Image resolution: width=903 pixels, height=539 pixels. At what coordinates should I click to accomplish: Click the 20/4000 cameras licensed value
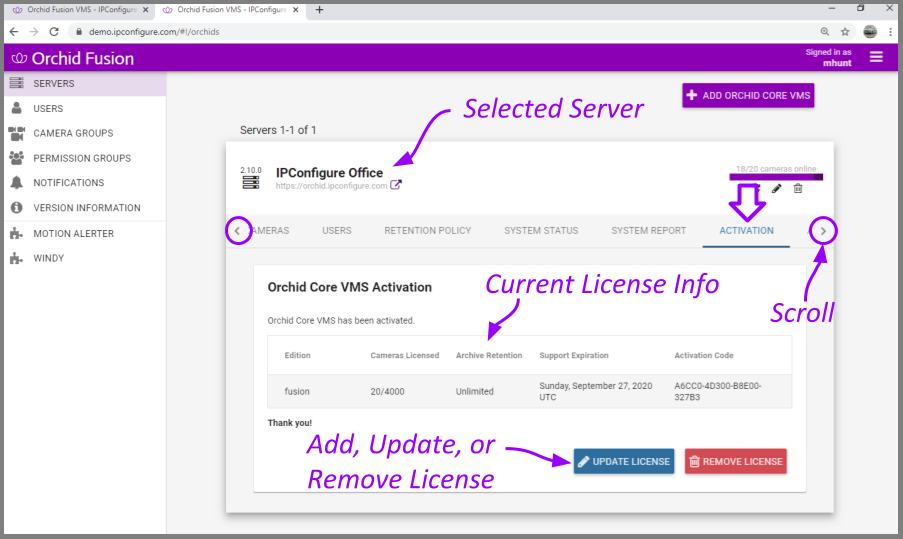387,392
